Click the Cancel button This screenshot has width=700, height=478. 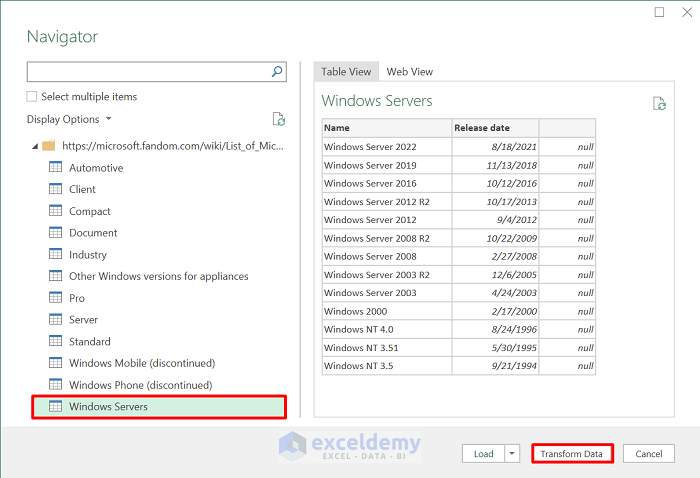(x=649, y=453)
